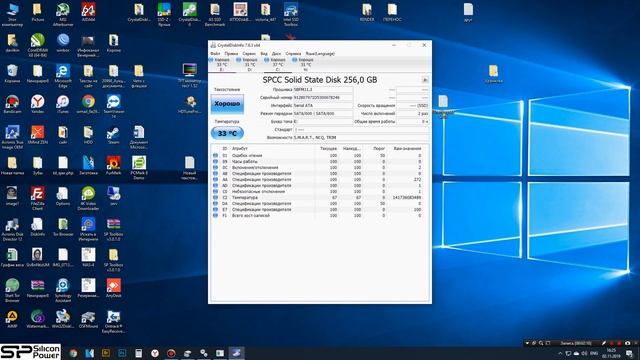Screen dimensions: 640x360
Task: Open winbox desktop icon
Action: click(x=63, y=43)
